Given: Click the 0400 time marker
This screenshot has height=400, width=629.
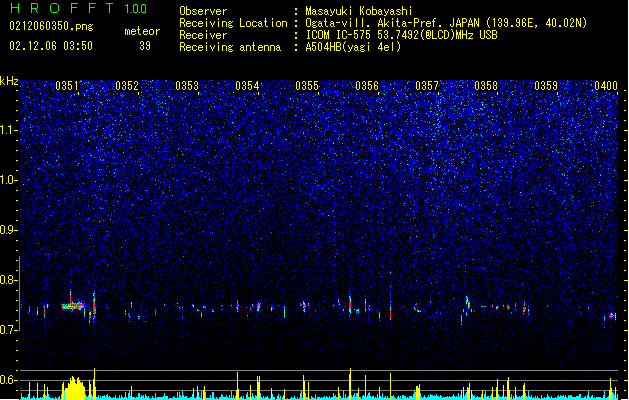Looking at the screenshot, I should click(606, 86).
